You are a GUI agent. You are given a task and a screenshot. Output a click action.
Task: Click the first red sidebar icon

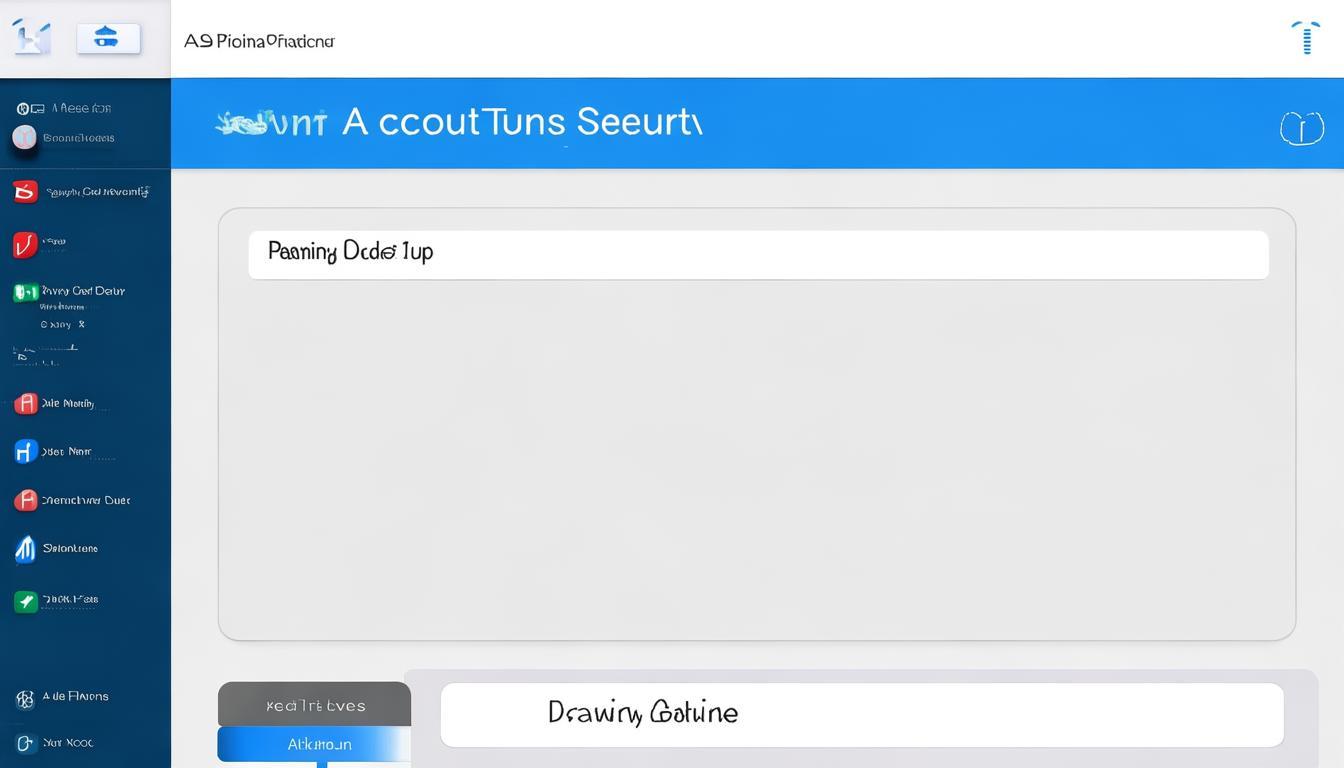point(25,191)
